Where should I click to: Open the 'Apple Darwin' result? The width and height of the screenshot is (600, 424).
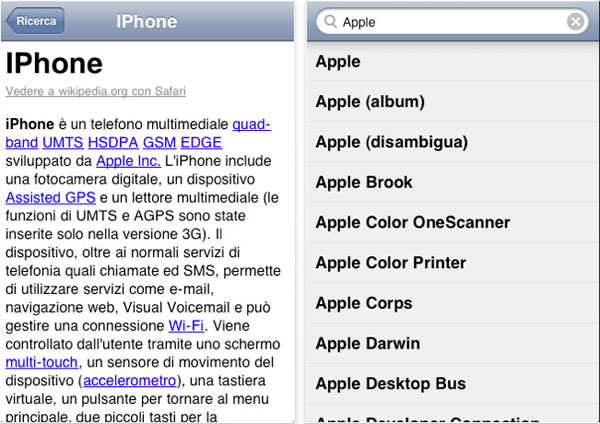click(453, 343)
